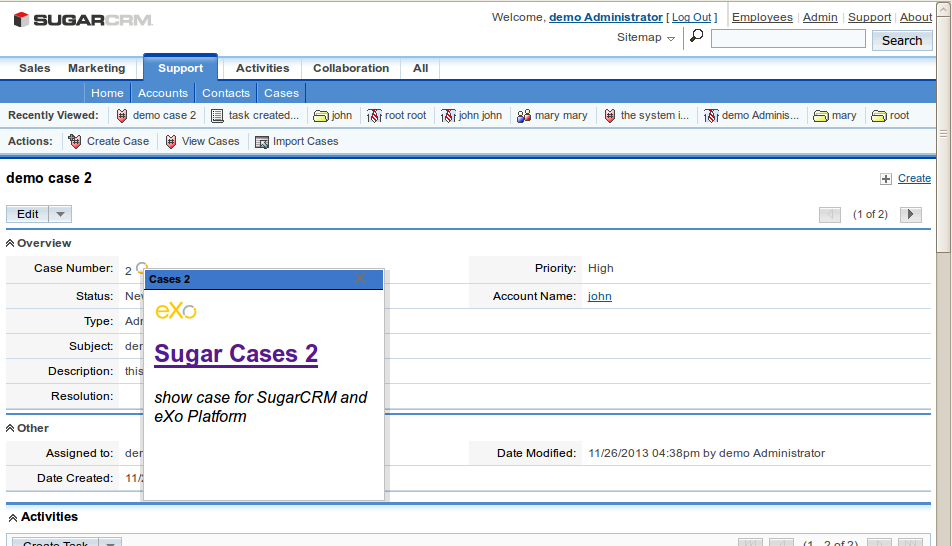Open recently viewed demo case 2 icon
Screen dimensions: 952x546
click(x=121, y=115)
